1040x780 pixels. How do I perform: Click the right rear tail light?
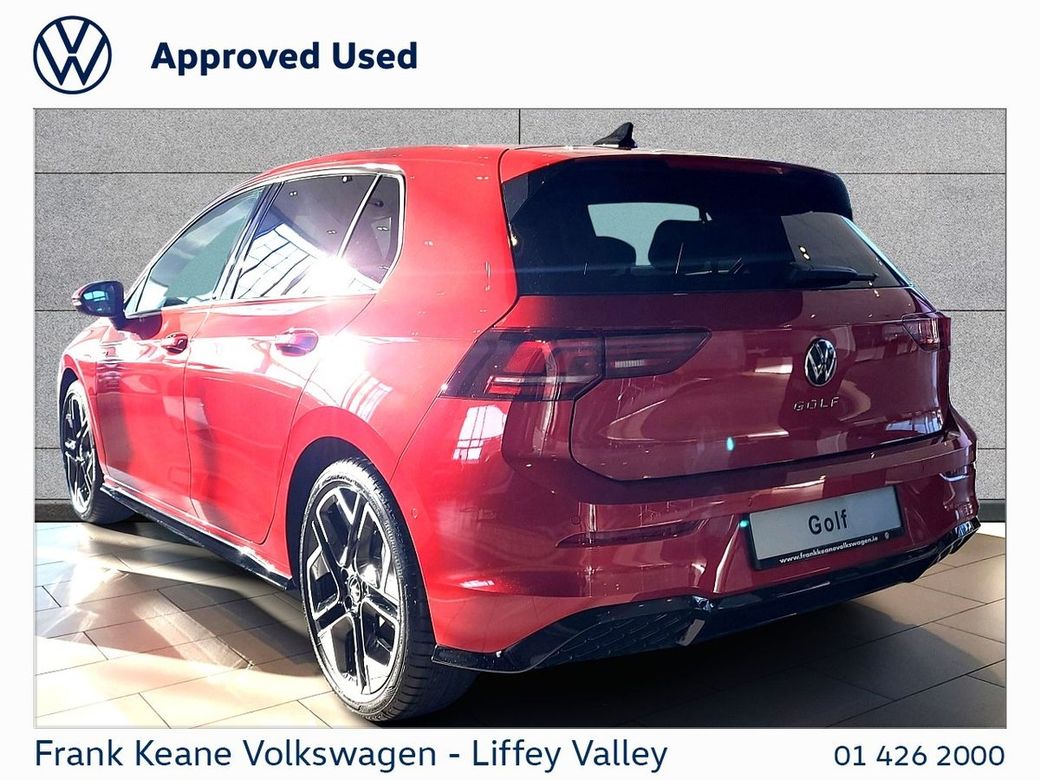coord(923,332)
